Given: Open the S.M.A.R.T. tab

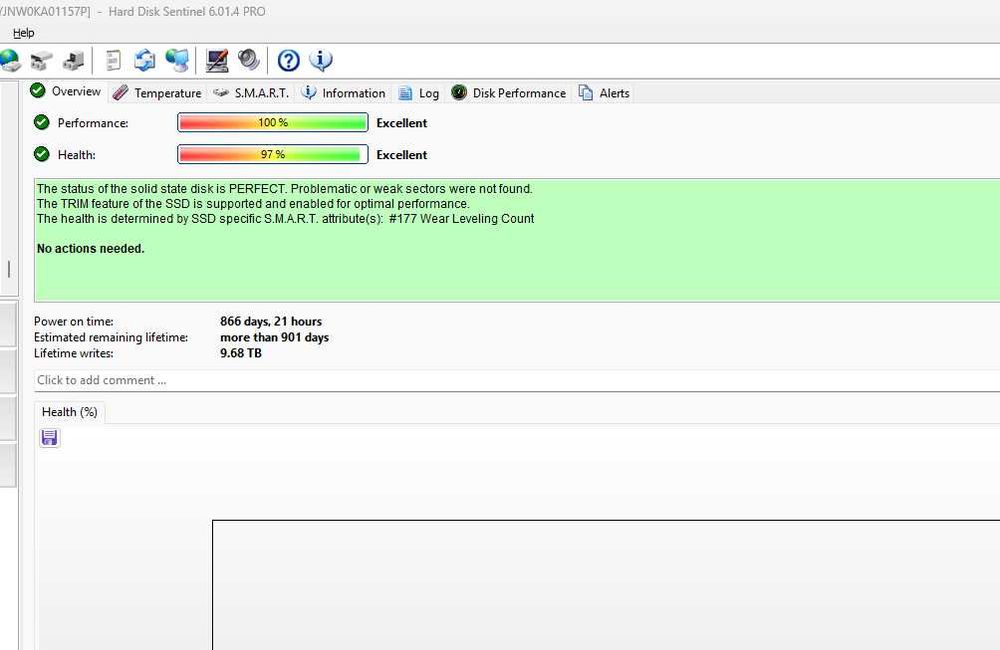Looking at the screenshot, I should pos(251,93).
